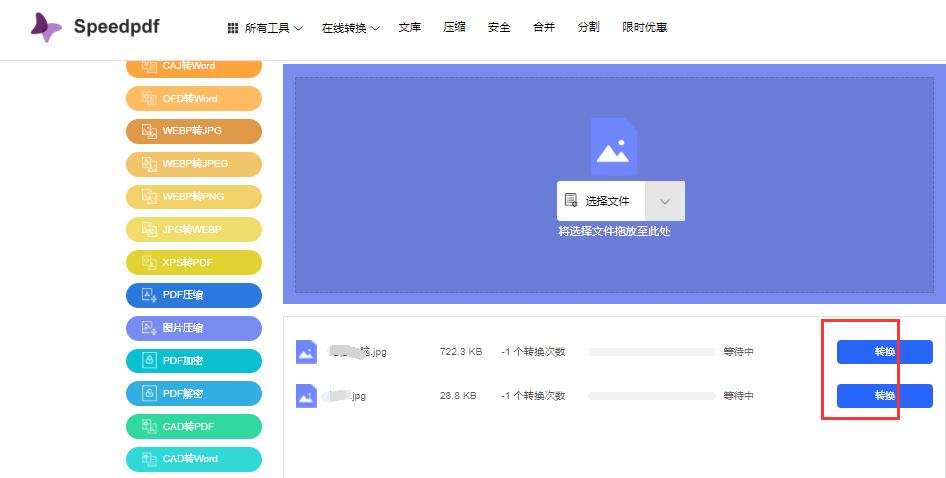Viewport: 946px width, 478px height.
Task: Open the PDF压缩 tool
Action: [194, 295]
